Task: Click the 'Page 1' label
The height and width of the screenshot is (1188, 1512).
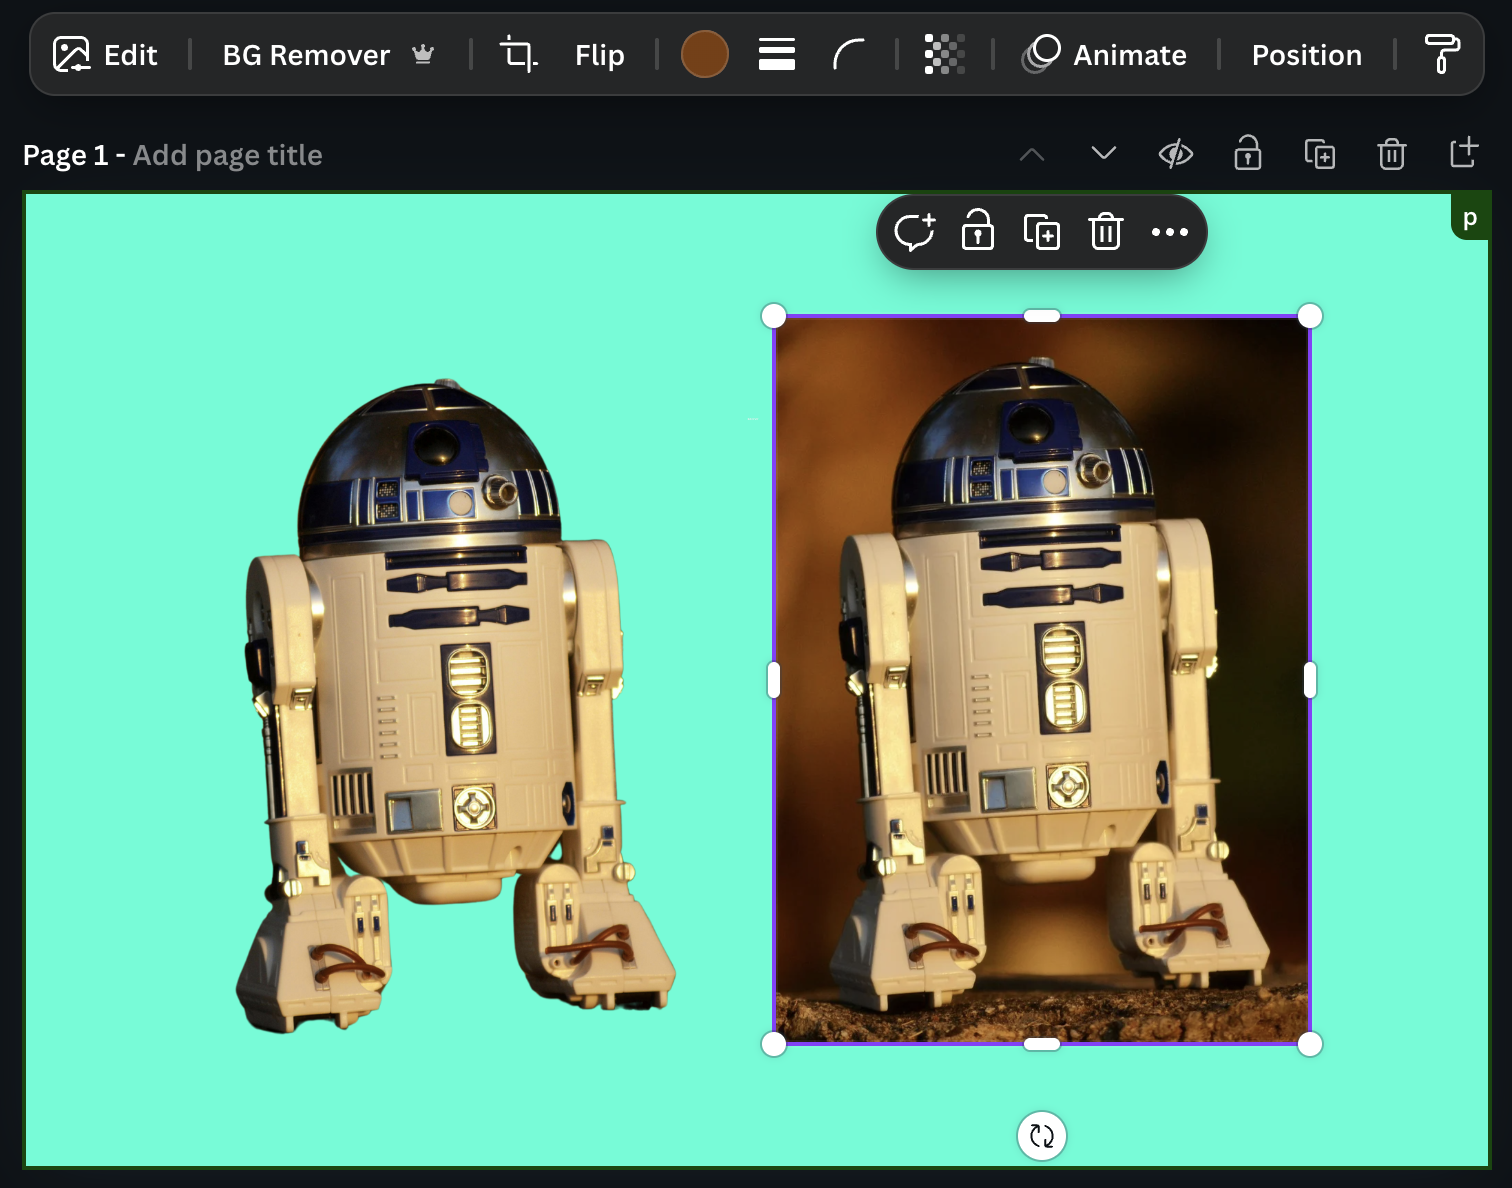Action: point(65,155)
